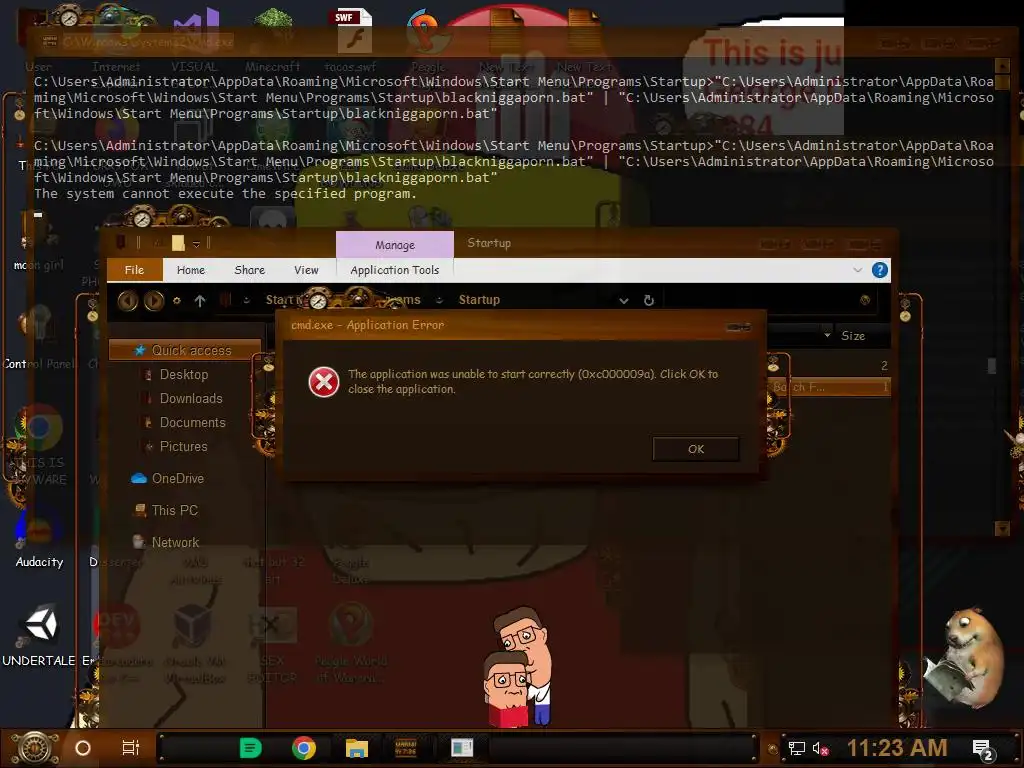Open Documents in navigation pane
The height and width of the screenshot is (768, 1024).
(192, 423)
